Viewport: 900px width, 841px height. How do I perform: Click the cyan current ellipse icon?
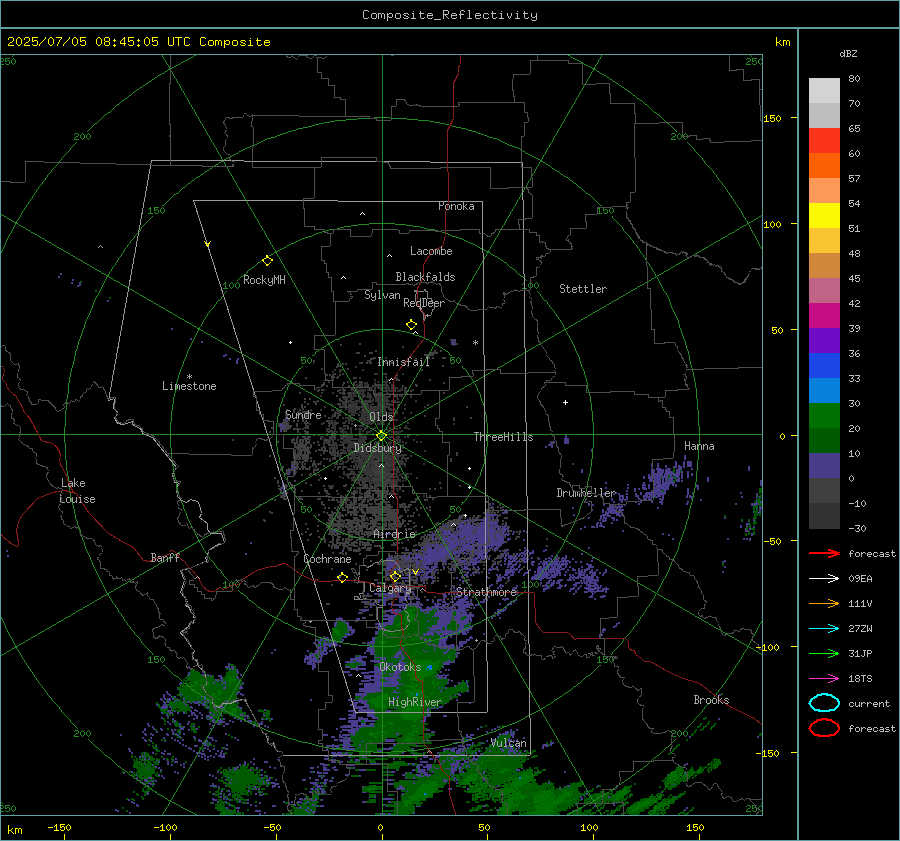pyautogui.click(x=824, y=703)
